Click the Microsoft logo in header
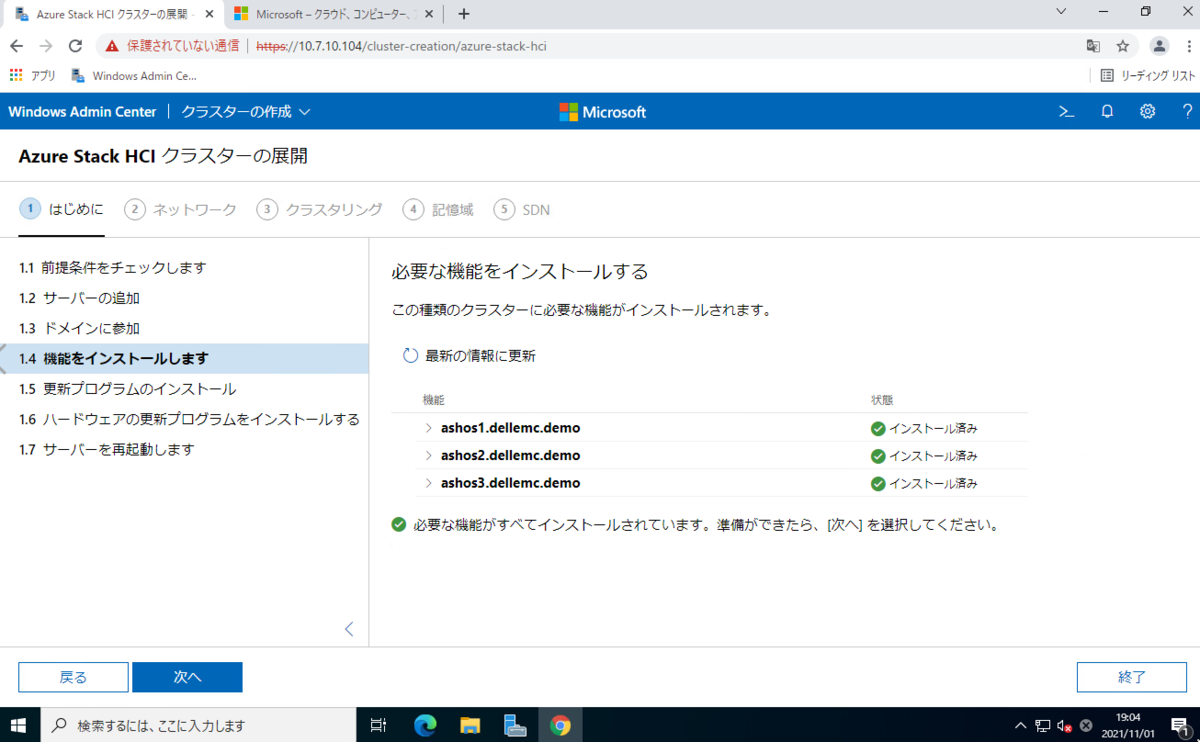Image resolution: width=1200 pixels, height=742 pixels. coord(602,112)
